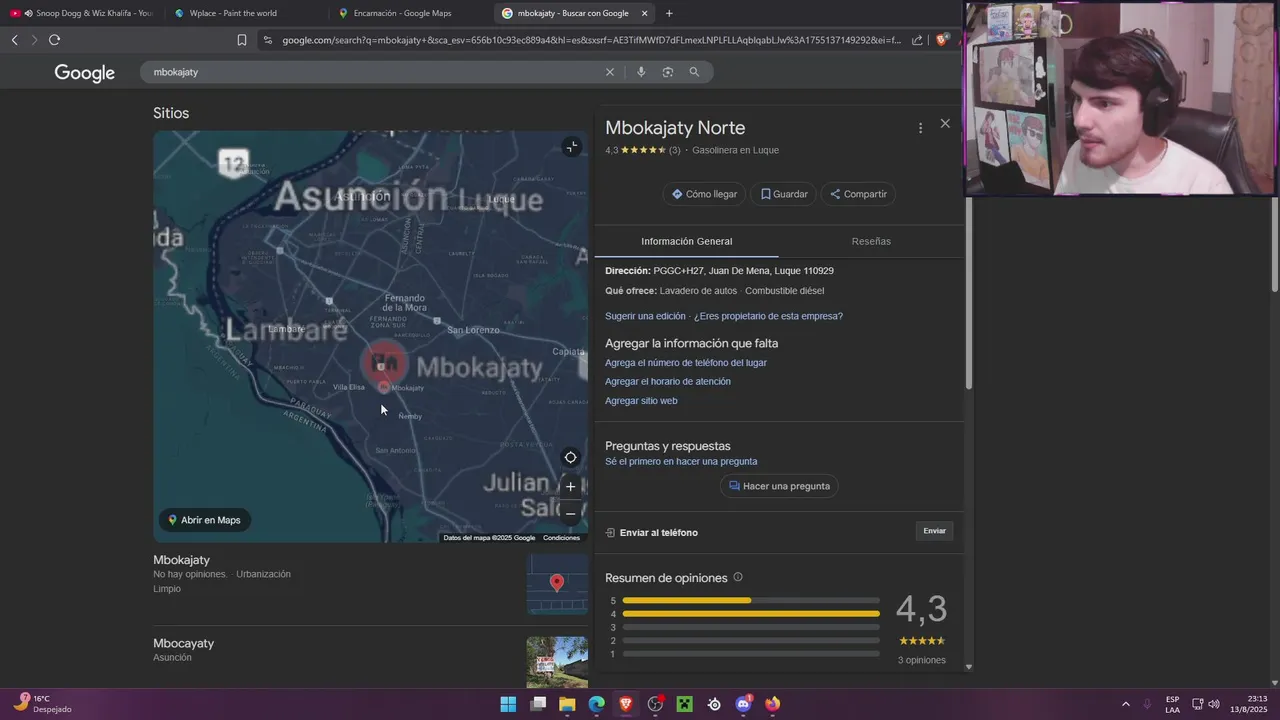Zoom out on the map
This screenshot has height=720, width=1280.
[570, 513]
